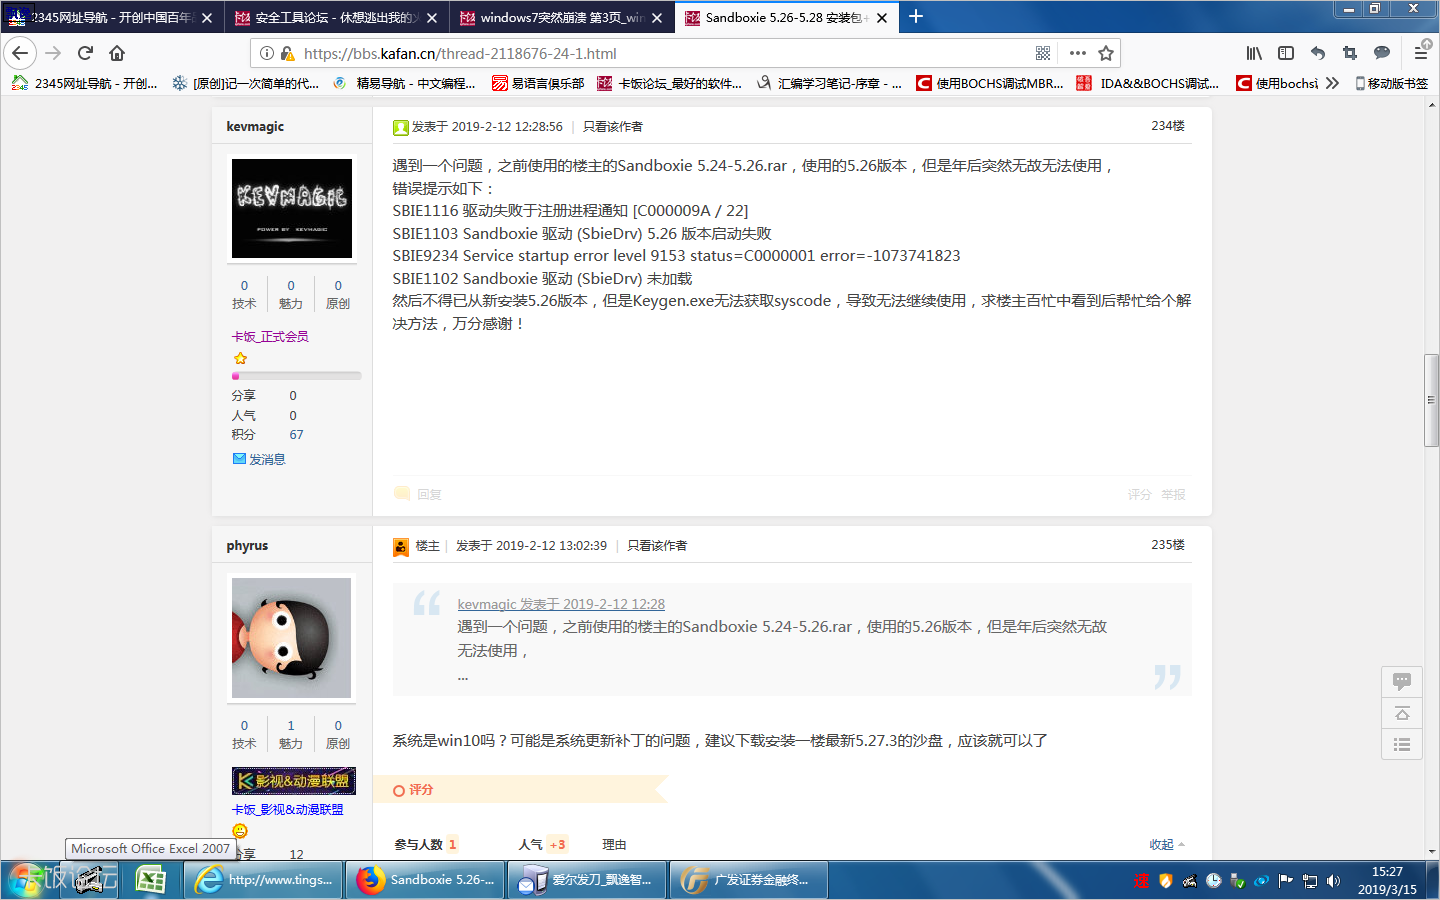
Task: Launch the taskbar movie clapper app
Action: (x=90, y=880)
